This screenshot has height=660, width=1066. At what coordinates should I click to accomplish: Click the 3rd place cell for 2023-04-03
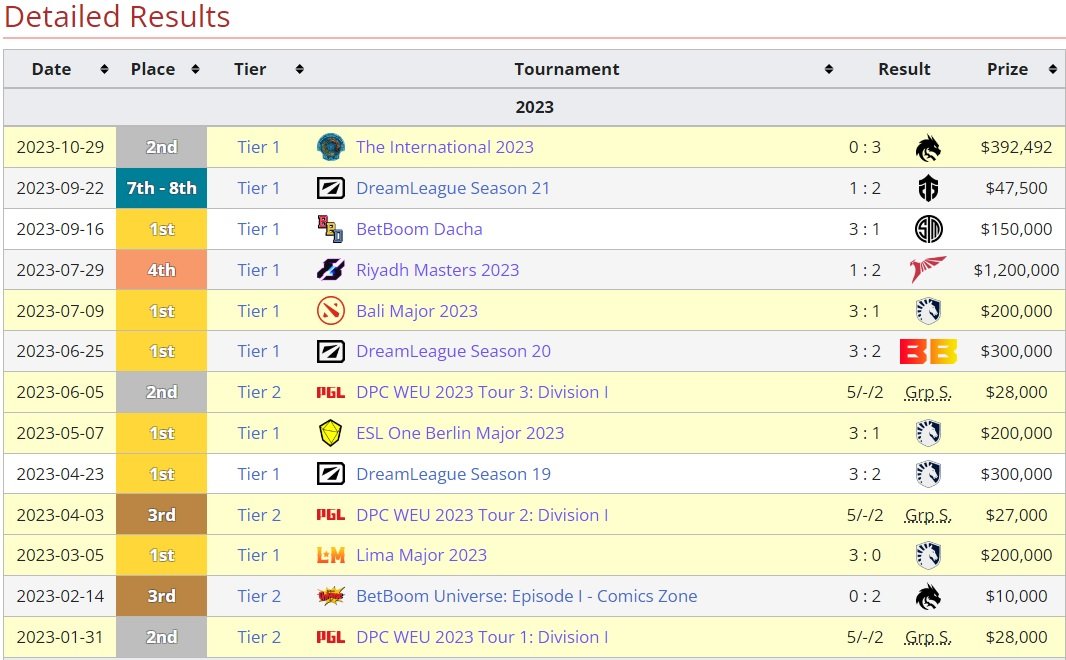coord(161,515)
